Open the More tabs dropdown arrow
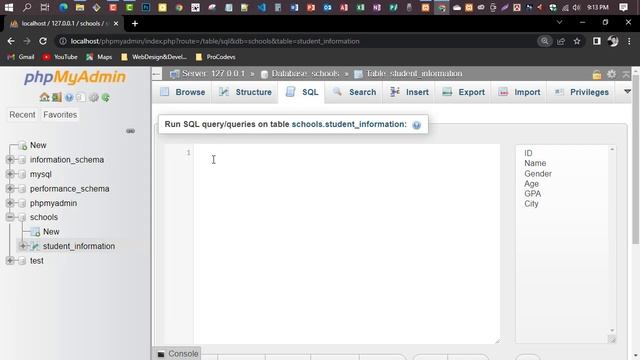This screenshot has width=640, height=360. tap(627, 92)
